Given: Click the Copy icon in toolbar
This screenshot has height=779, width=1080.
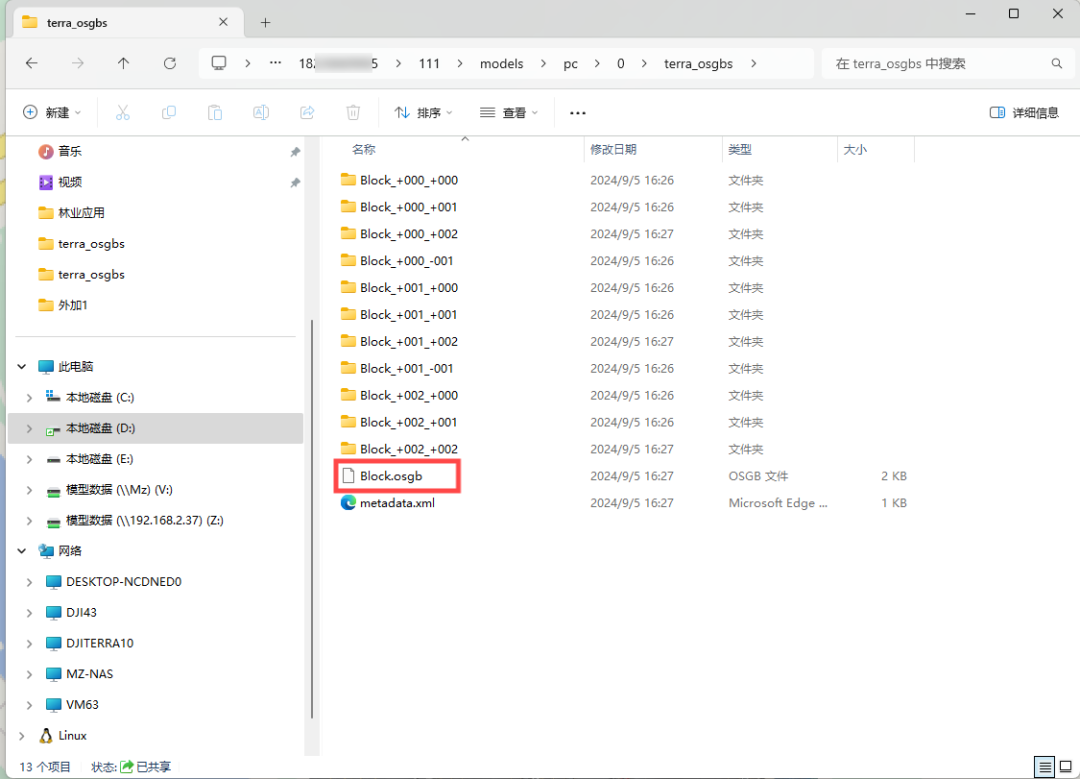Looking at the screenshot, I should tap(169, 112).
